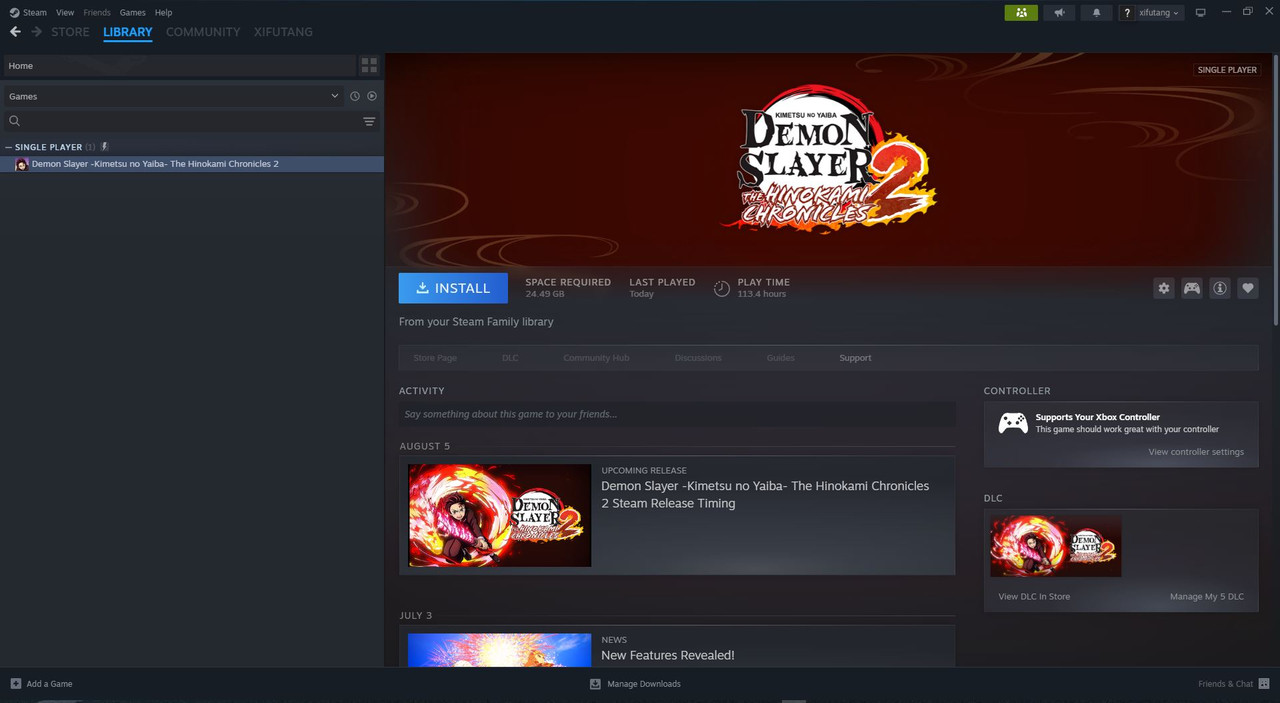Open the Friends menu
The width and height of the screenshot is (1280, 703).
[97, 12]
